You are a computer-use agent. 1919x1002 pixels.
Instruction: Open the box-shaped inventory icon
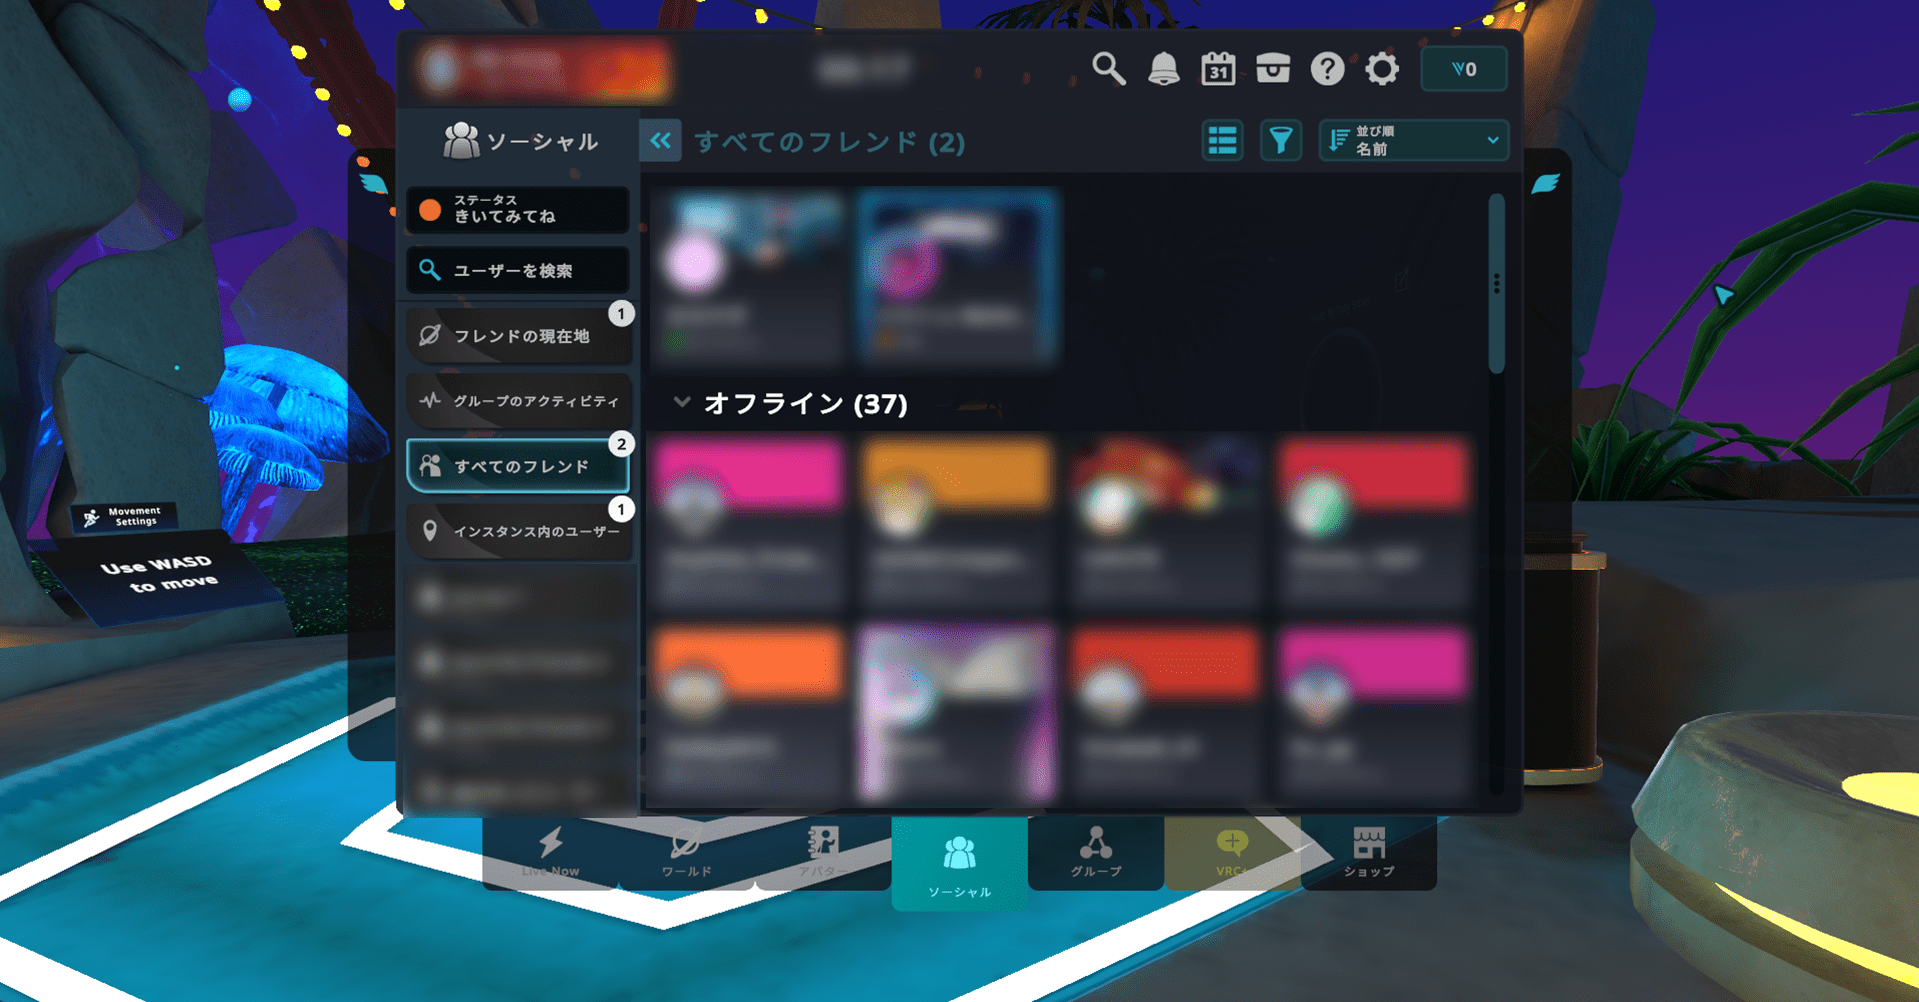pyautogui.click(x=1273, y=69)
